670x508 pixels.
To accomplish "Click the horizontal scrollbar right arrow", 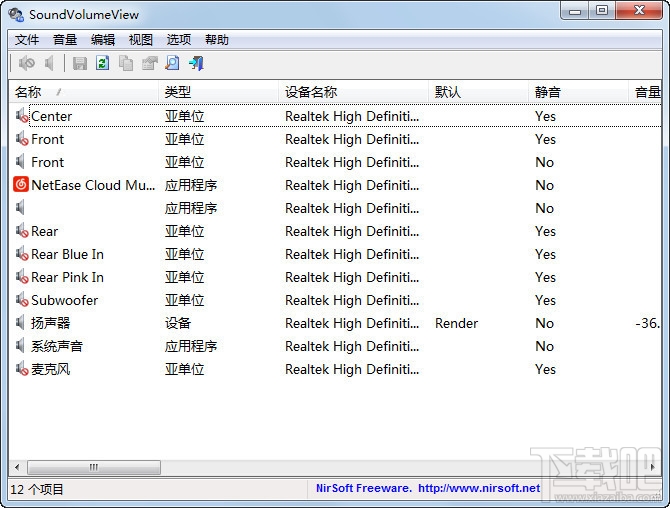I will point(653,467).
